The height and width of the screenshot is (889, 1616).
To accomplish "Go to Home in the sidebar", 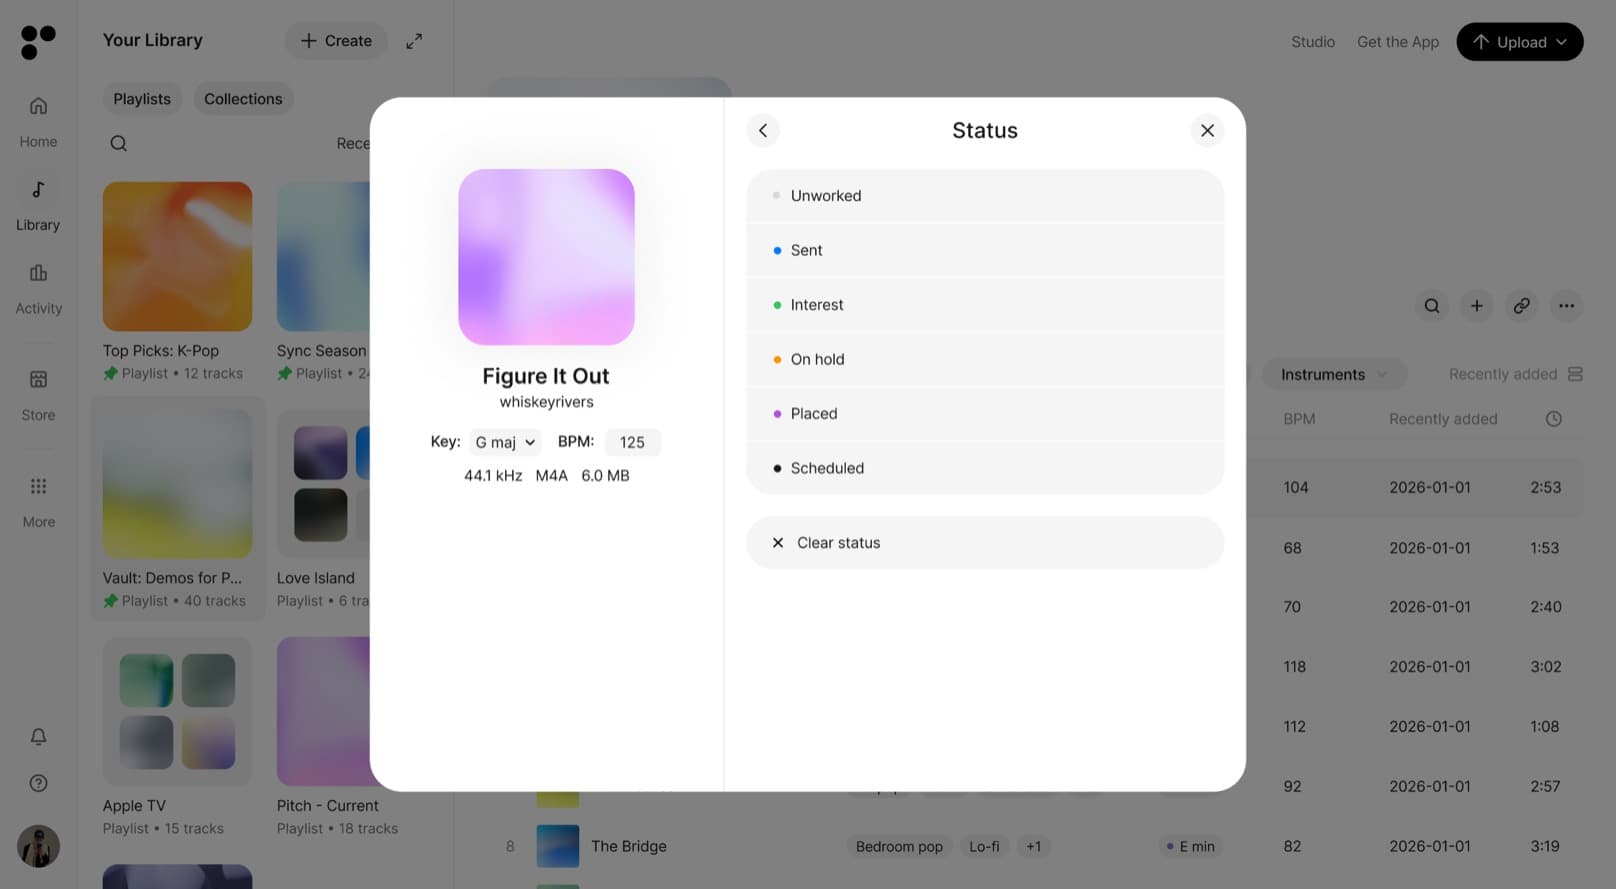I will pyautogui.click(x=38, y=121).
